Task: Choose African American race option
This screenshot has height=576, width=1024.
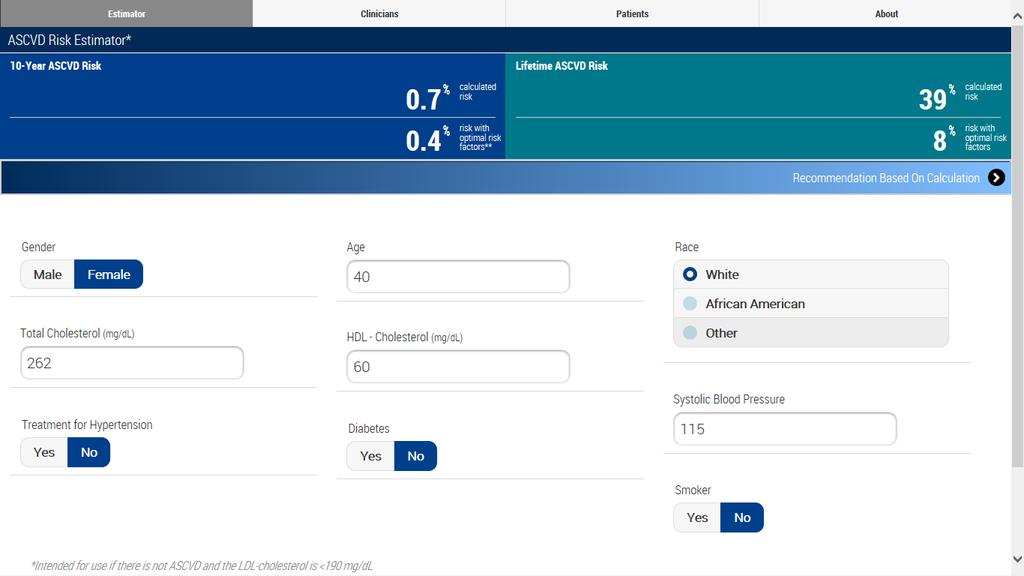Action: coord(810,304)
